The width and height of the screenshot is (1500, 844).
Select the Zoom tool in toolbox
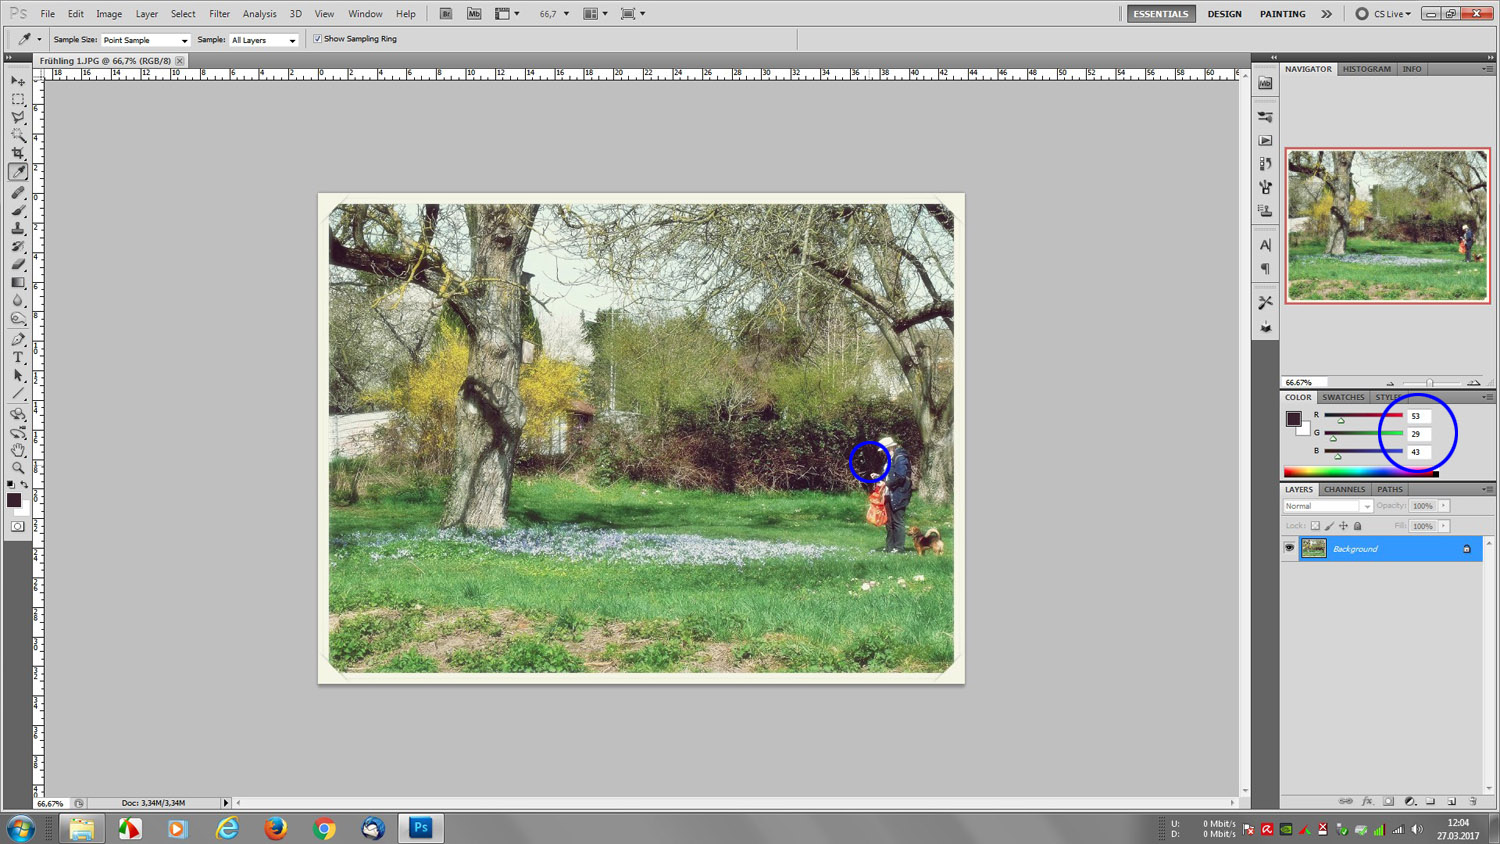[18, 468]
